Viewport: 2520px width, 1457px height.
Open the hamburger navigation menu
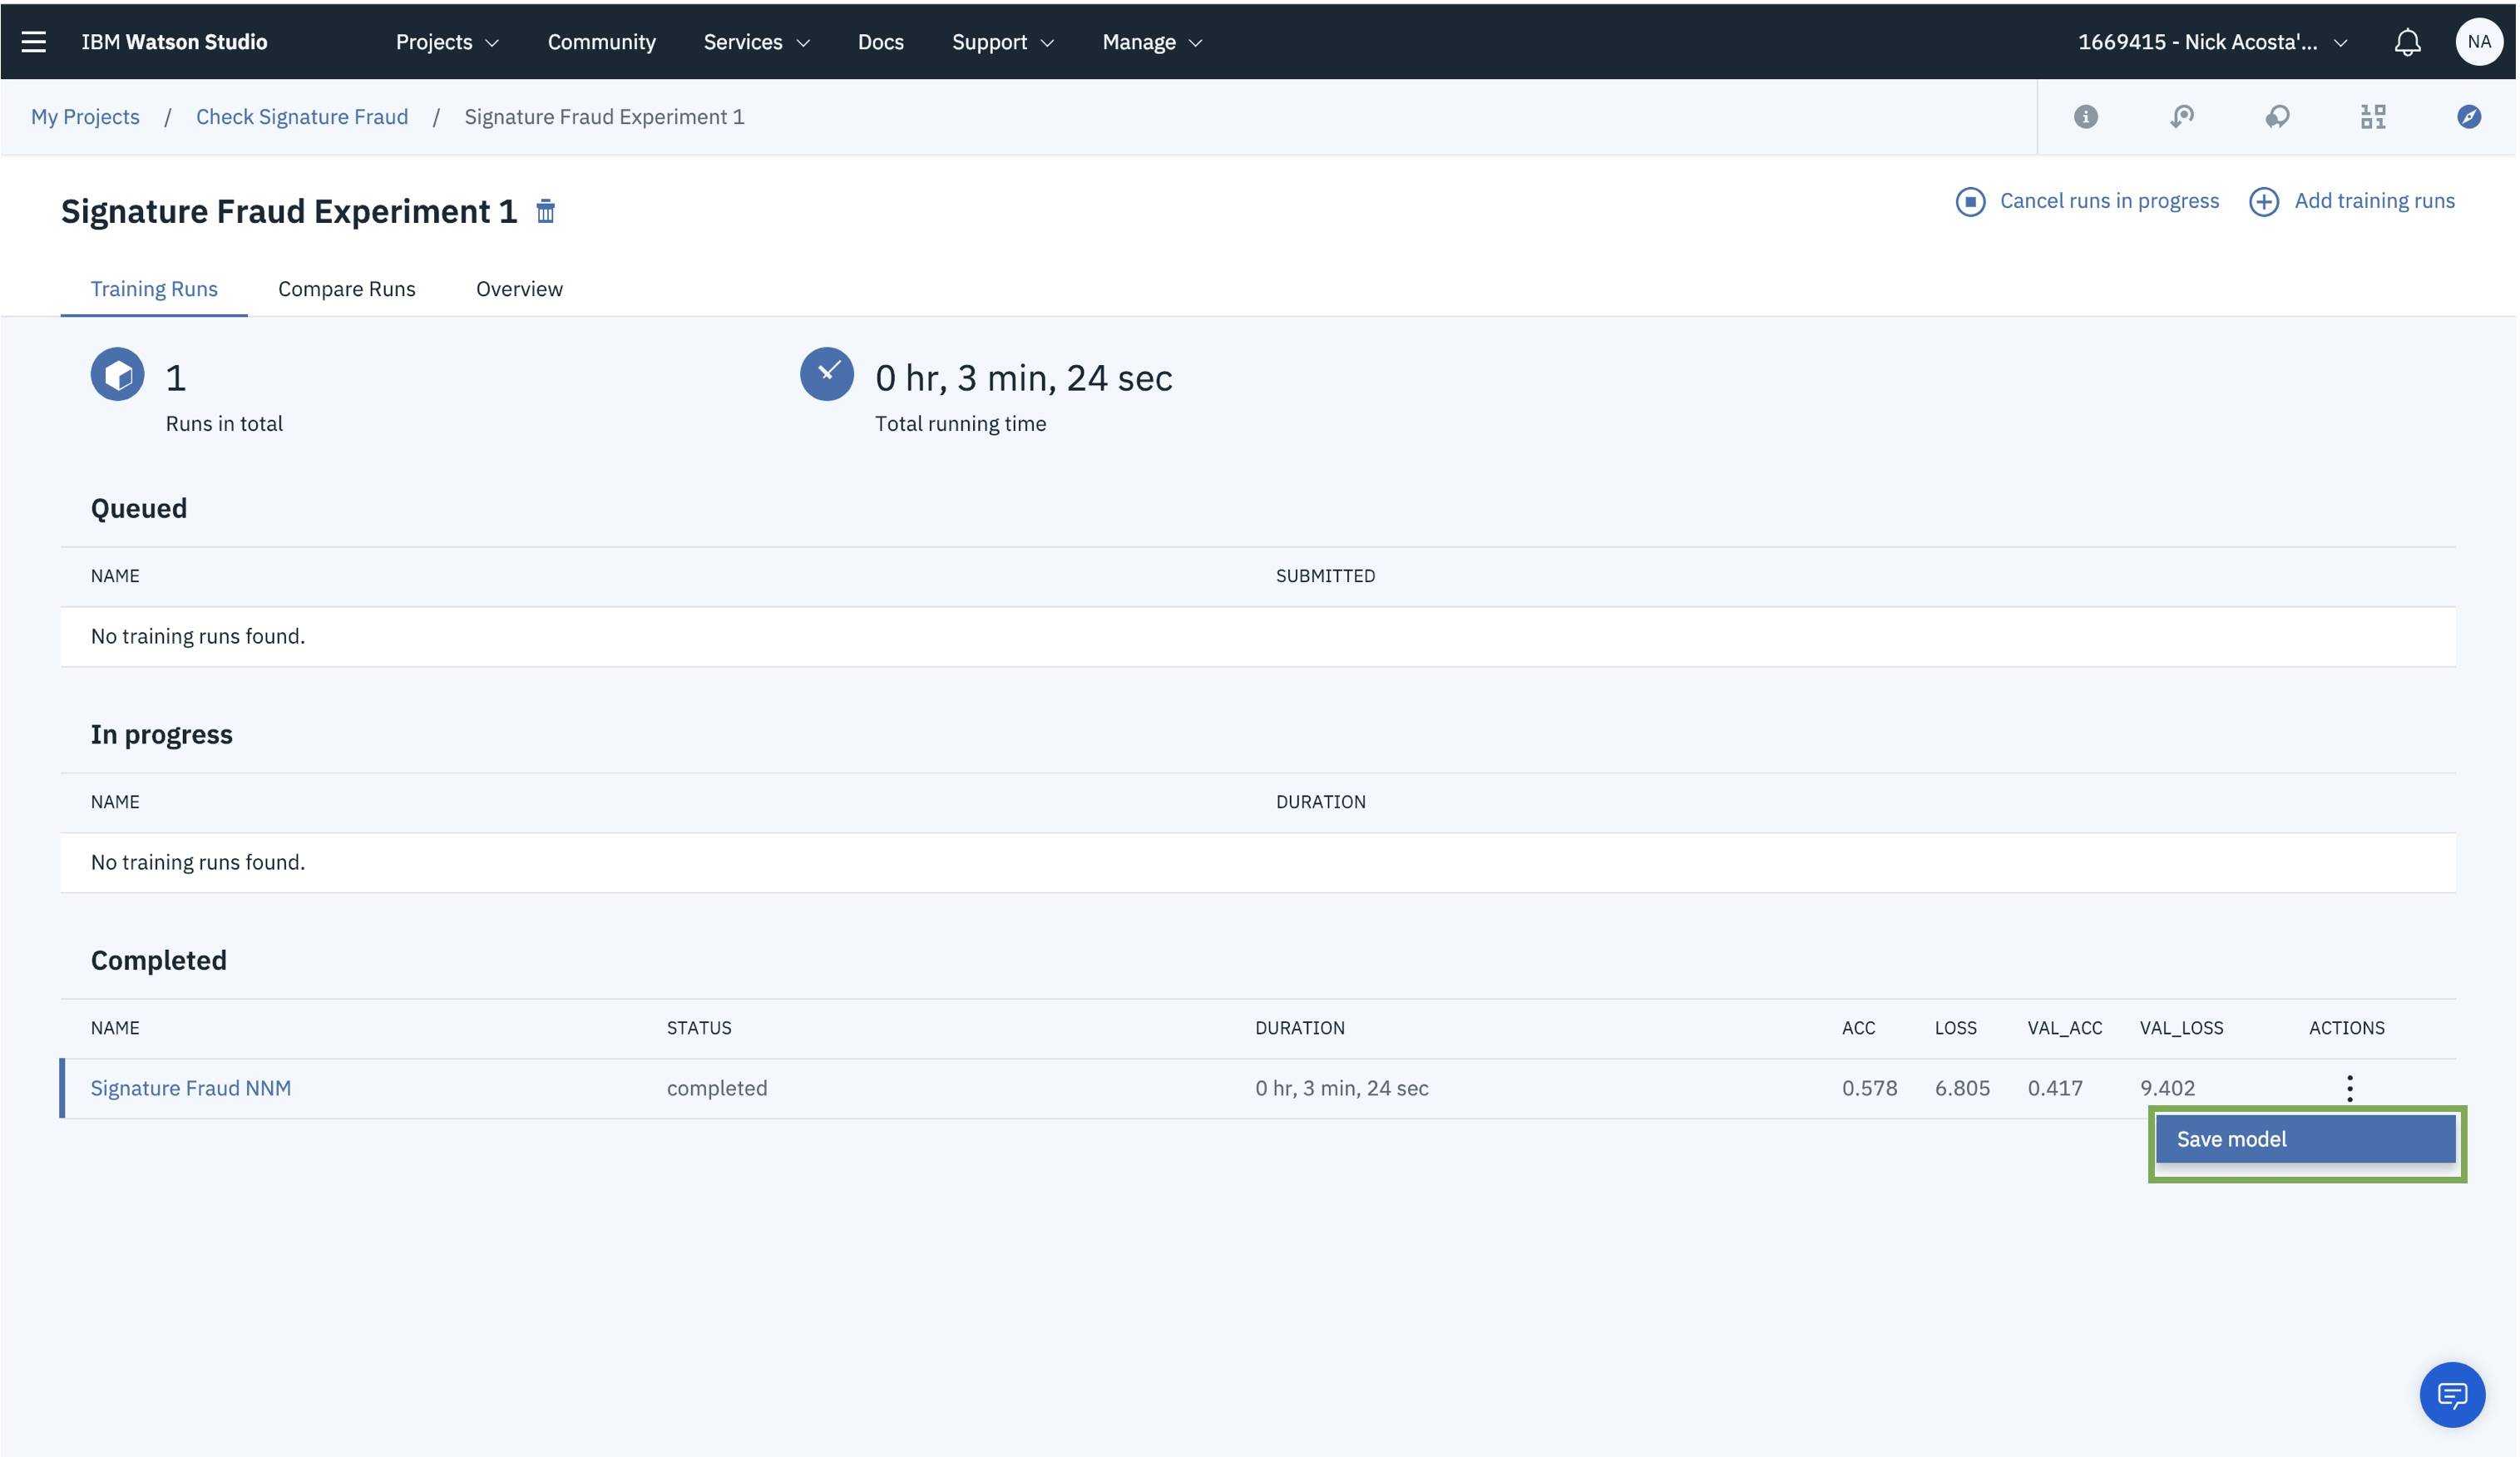click(33, 41)
